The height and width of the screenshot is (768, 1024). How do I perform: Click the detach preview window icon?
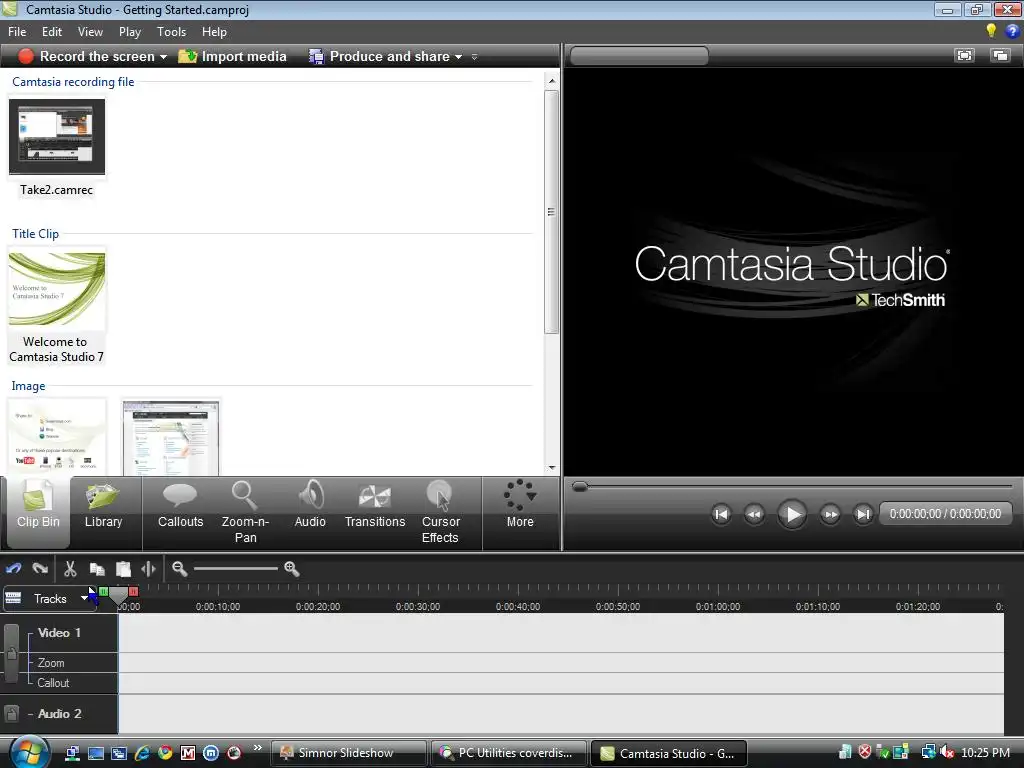pyautogui.click(x=1000, y=56)
